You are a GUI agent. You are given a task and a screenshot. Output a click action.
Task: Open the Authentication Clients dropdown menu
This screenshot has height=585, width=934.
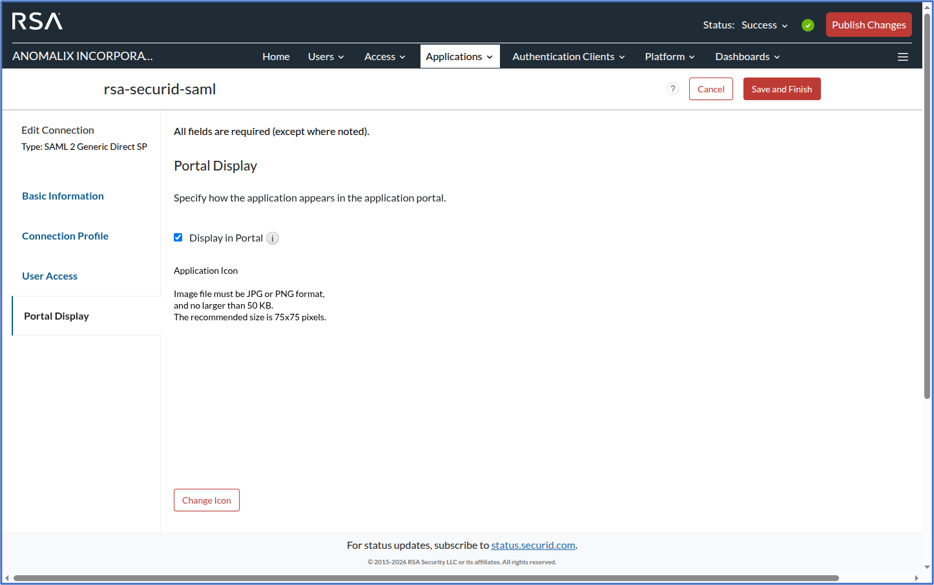[x=568, y=57]
